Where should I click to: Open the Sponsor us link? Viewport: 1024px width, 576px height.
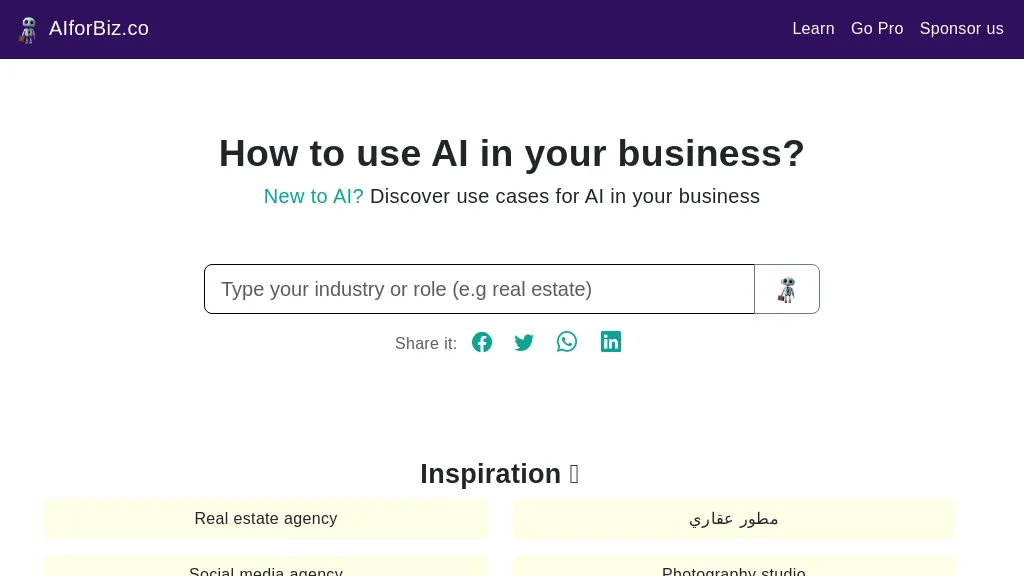(961, 29)
